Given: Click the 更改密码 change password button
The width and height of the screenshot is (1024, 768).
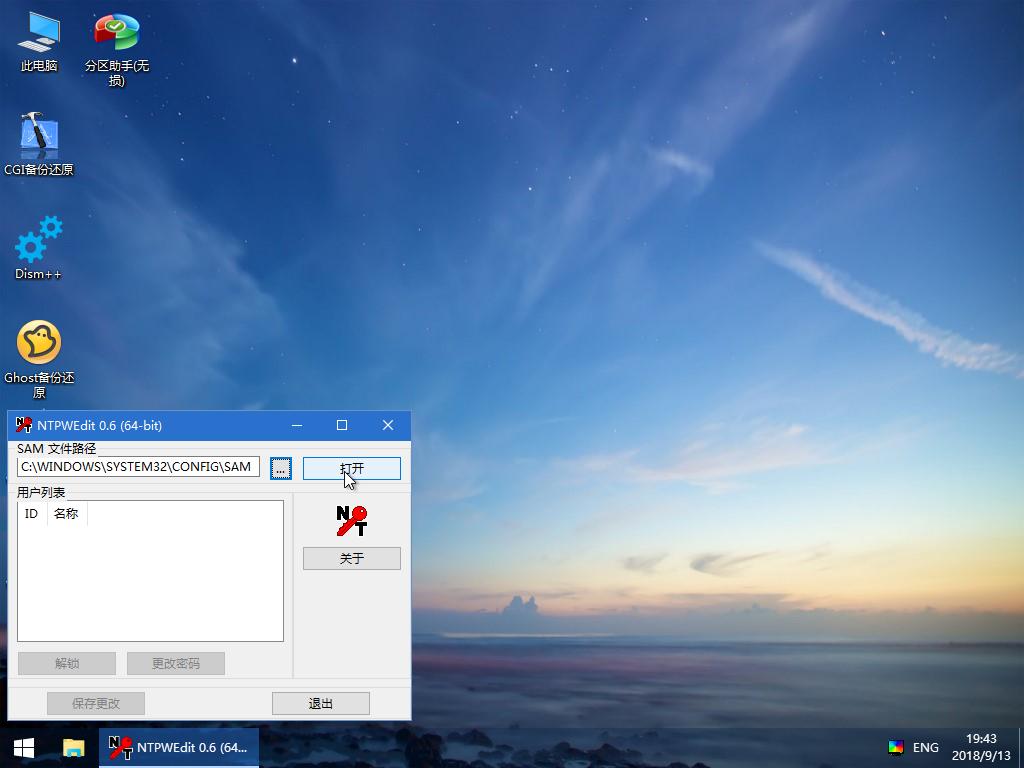Looking at the screenshot, I should click(x=175, y=663).
